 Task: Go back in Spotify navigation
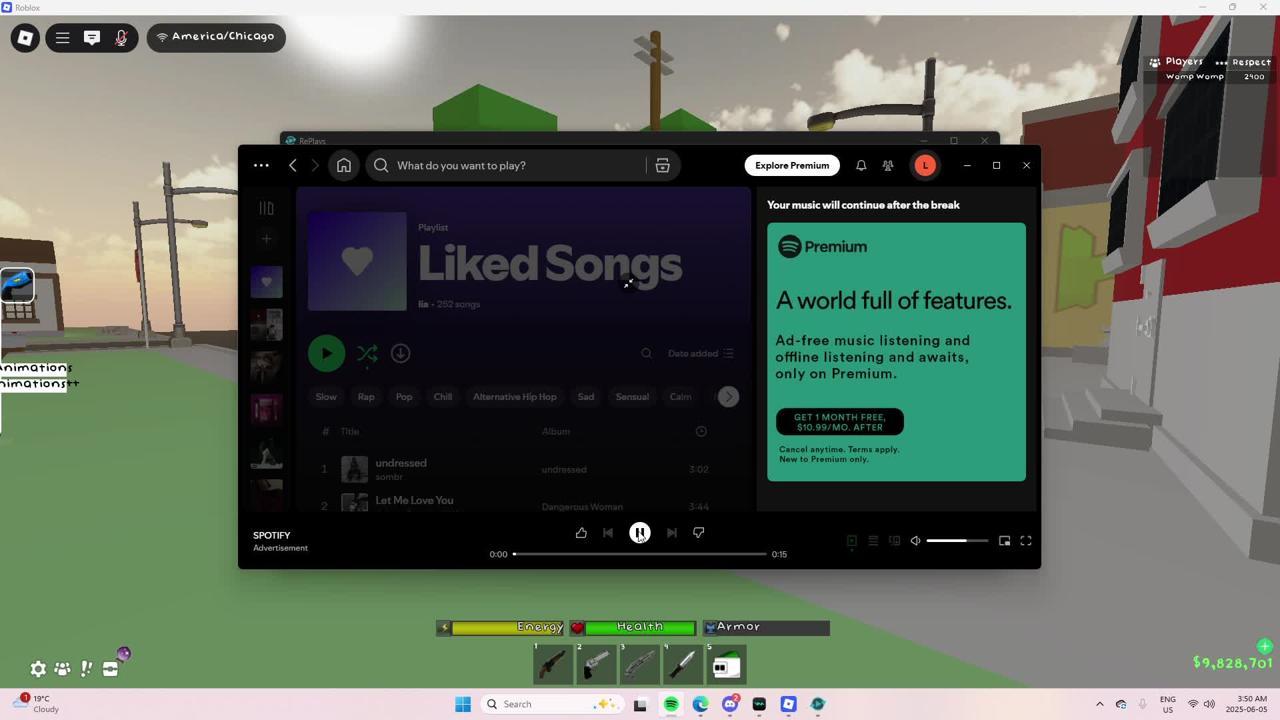coord(292,166)
